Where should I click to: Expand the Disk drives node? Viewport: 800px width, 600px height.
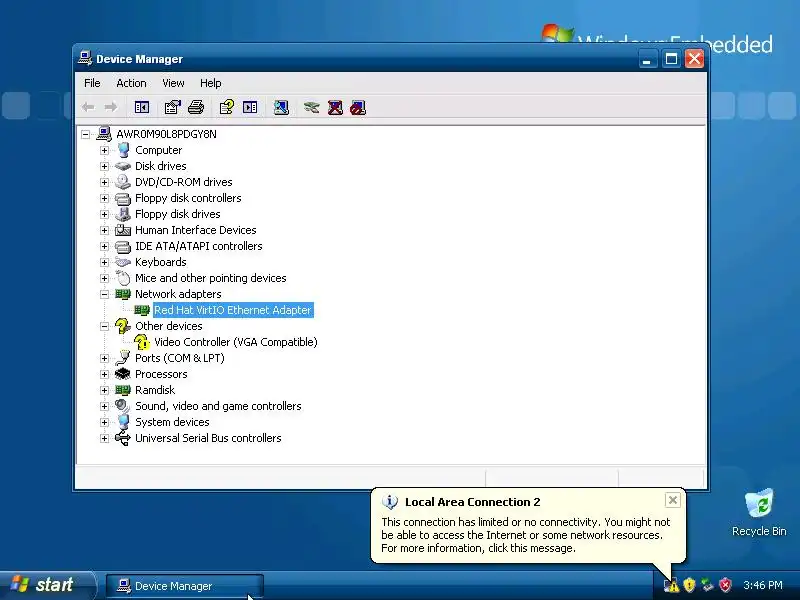105,166
